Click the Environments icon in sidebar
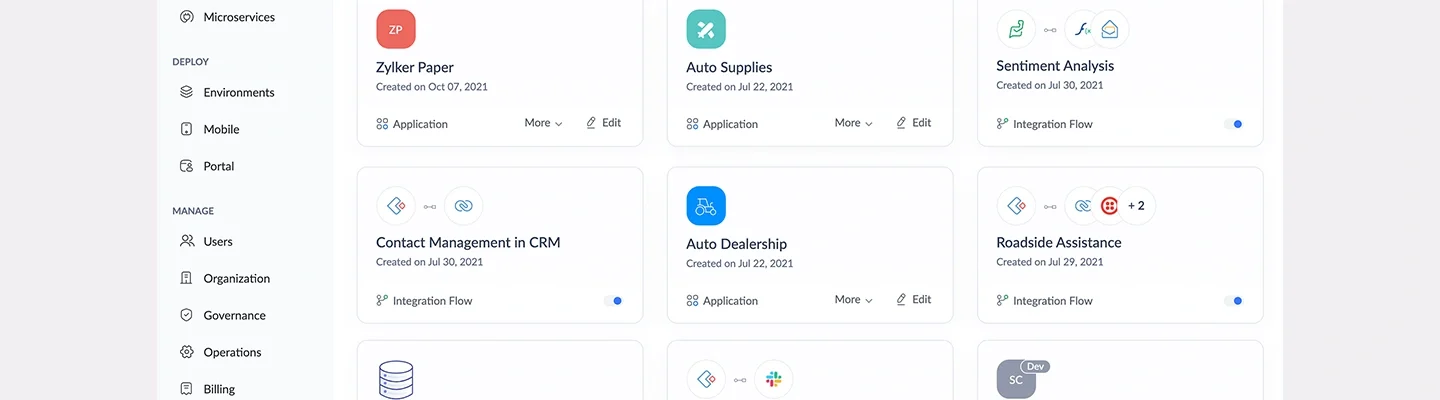 point(186,92)
